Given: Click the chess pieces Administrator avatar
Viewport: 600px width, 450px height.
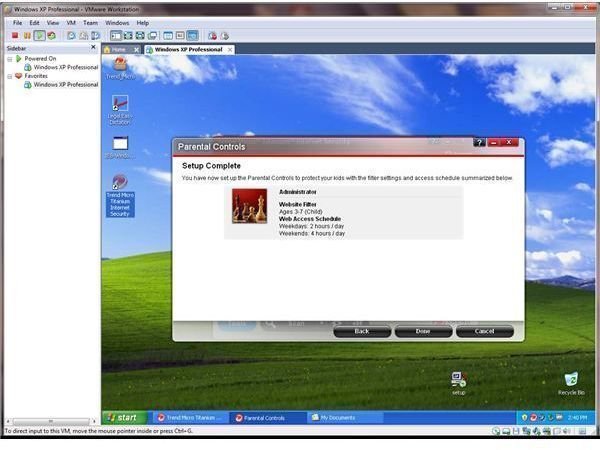Looking at the screenshot, I should 249,206.
